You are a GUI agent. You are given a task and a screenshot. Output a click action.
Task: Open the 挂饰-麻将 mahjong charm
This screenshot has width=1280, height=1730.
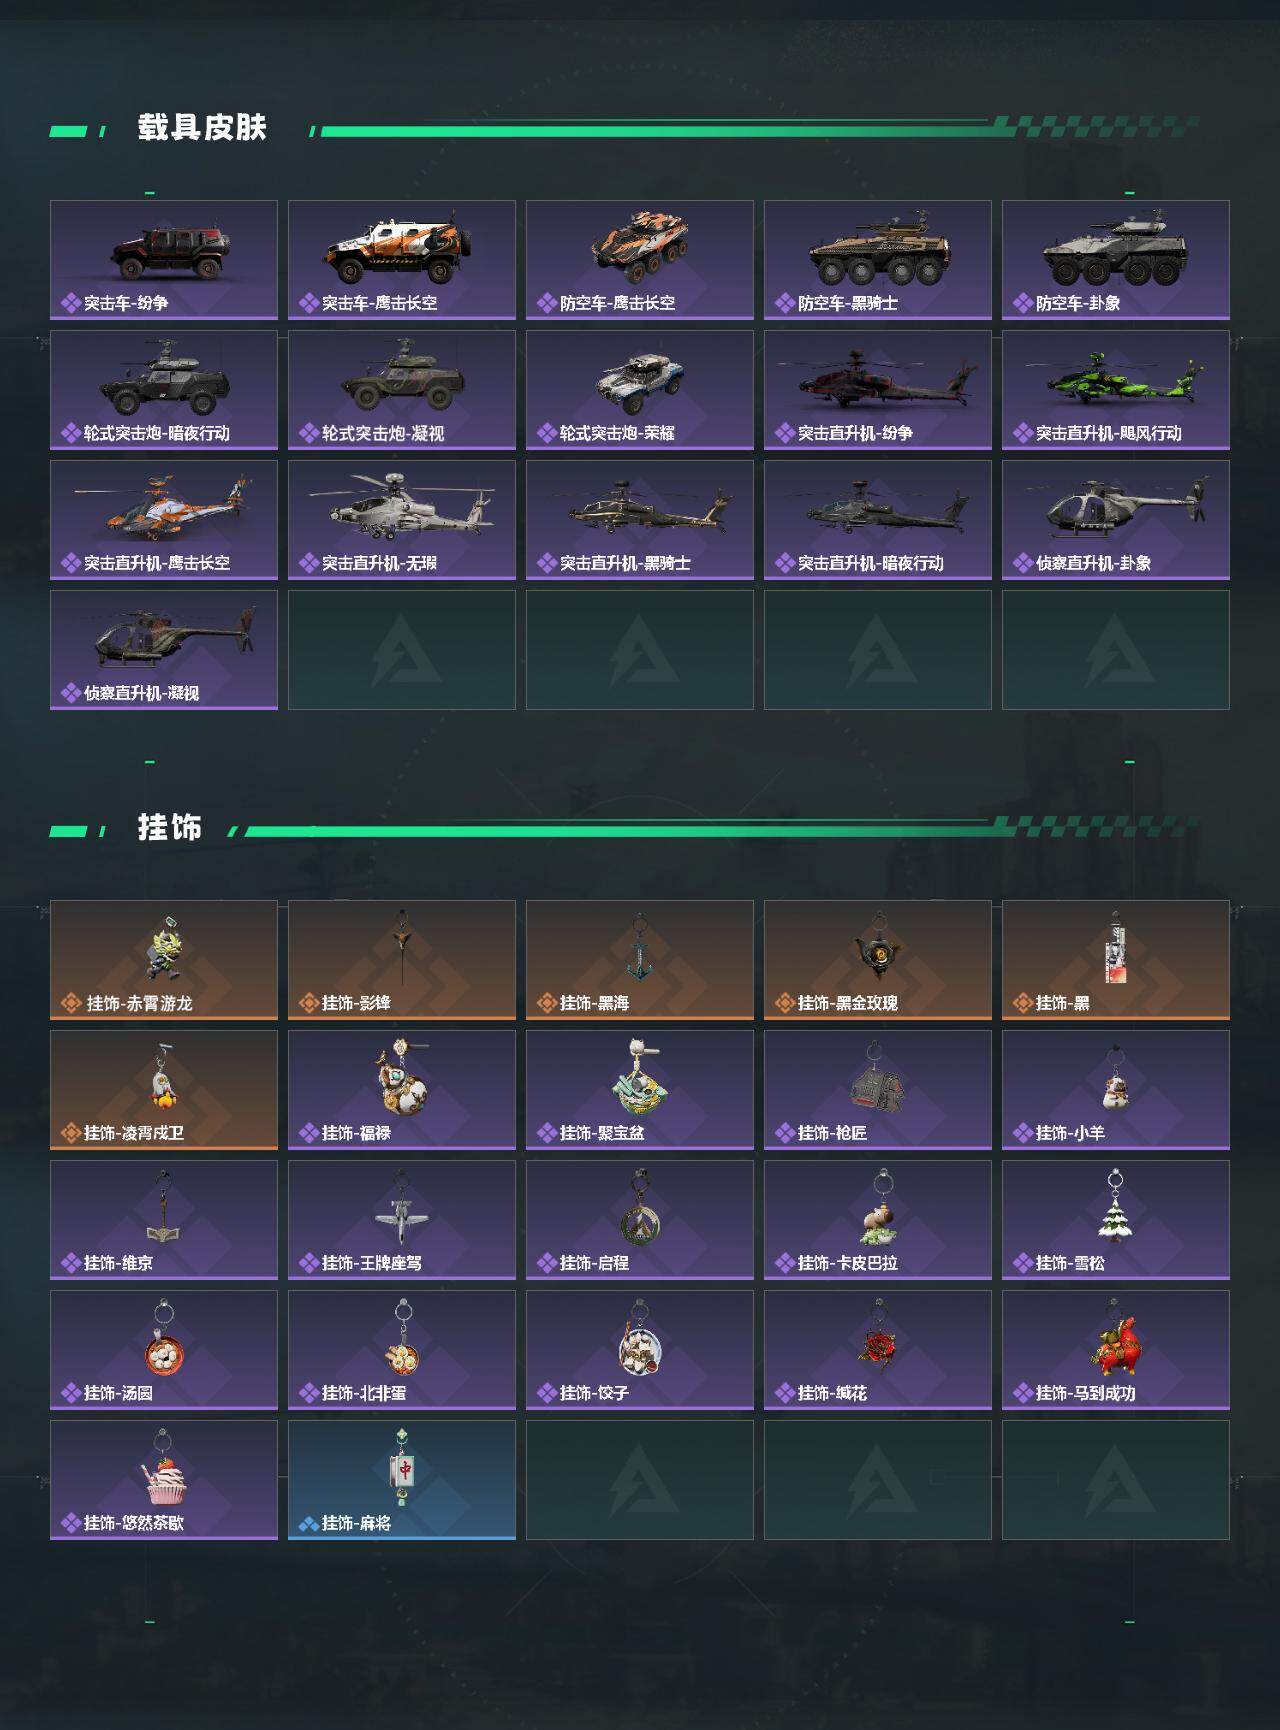tap(402, 1480)
